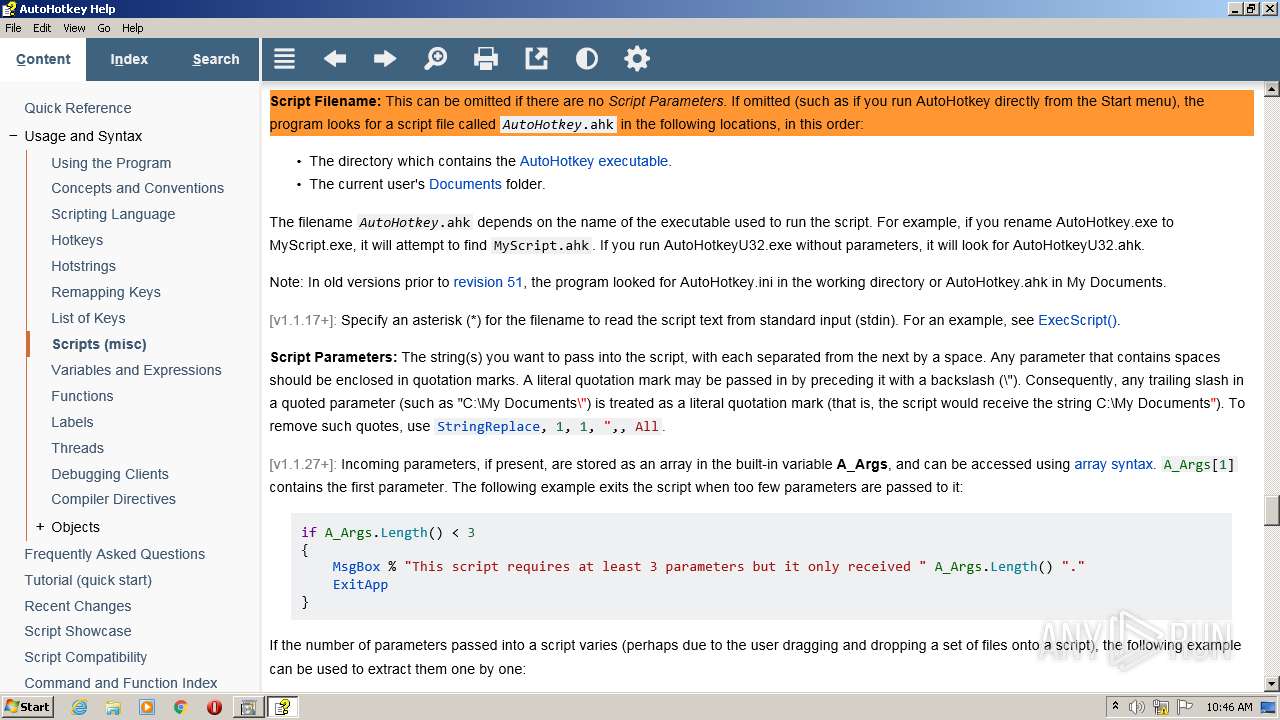Open Command and Function Index

(121, 683)
